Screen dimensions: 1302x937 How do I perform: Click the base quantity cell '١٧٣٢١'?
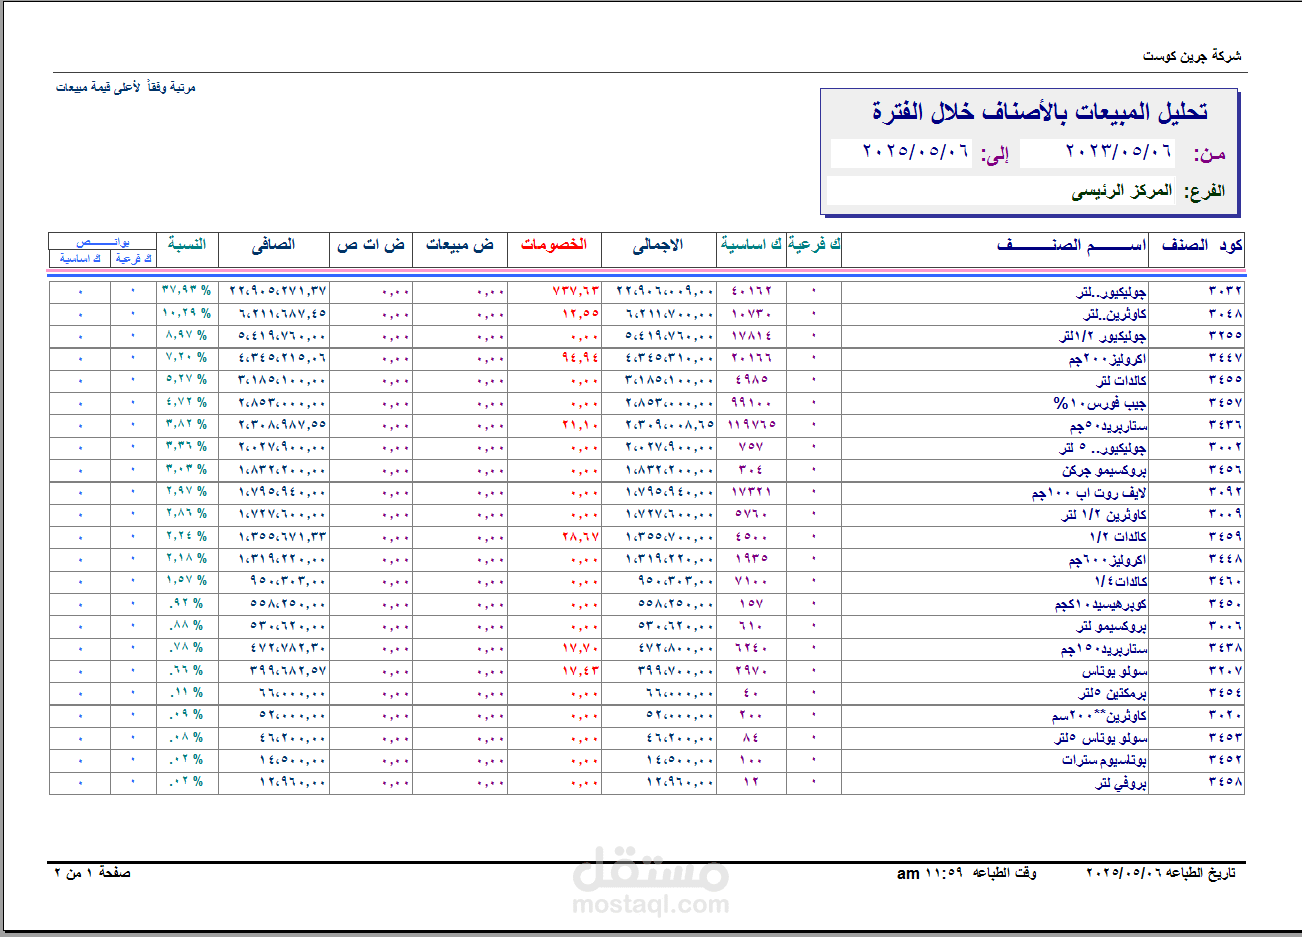click(751, 492)
